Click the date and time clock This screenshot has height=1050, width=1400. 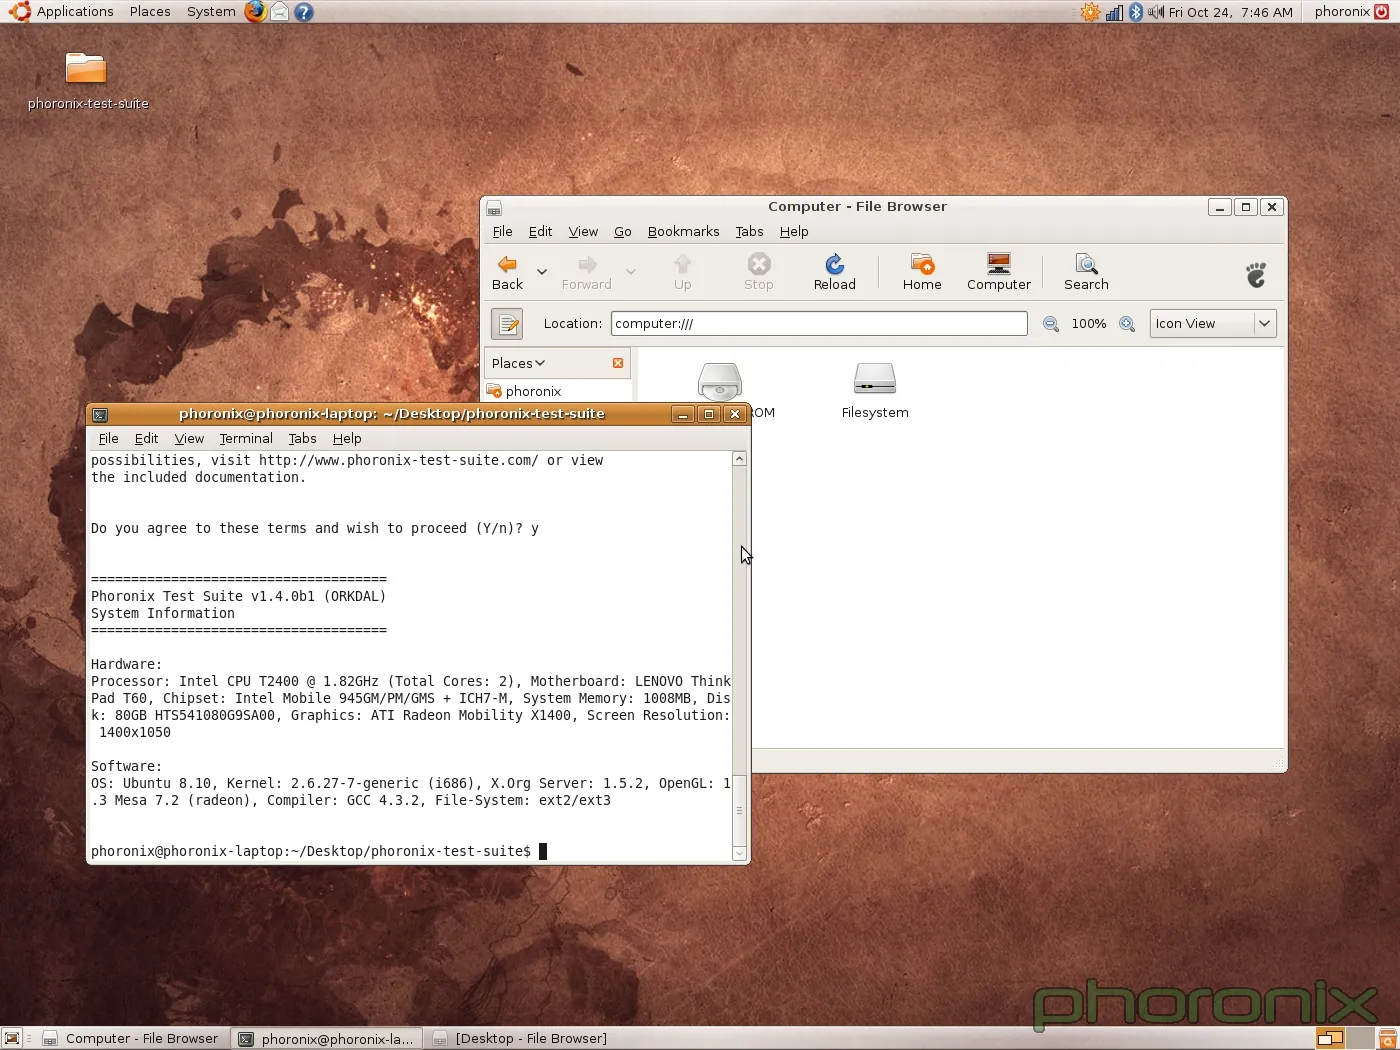pyautogui.click(x=1231, y=12)
